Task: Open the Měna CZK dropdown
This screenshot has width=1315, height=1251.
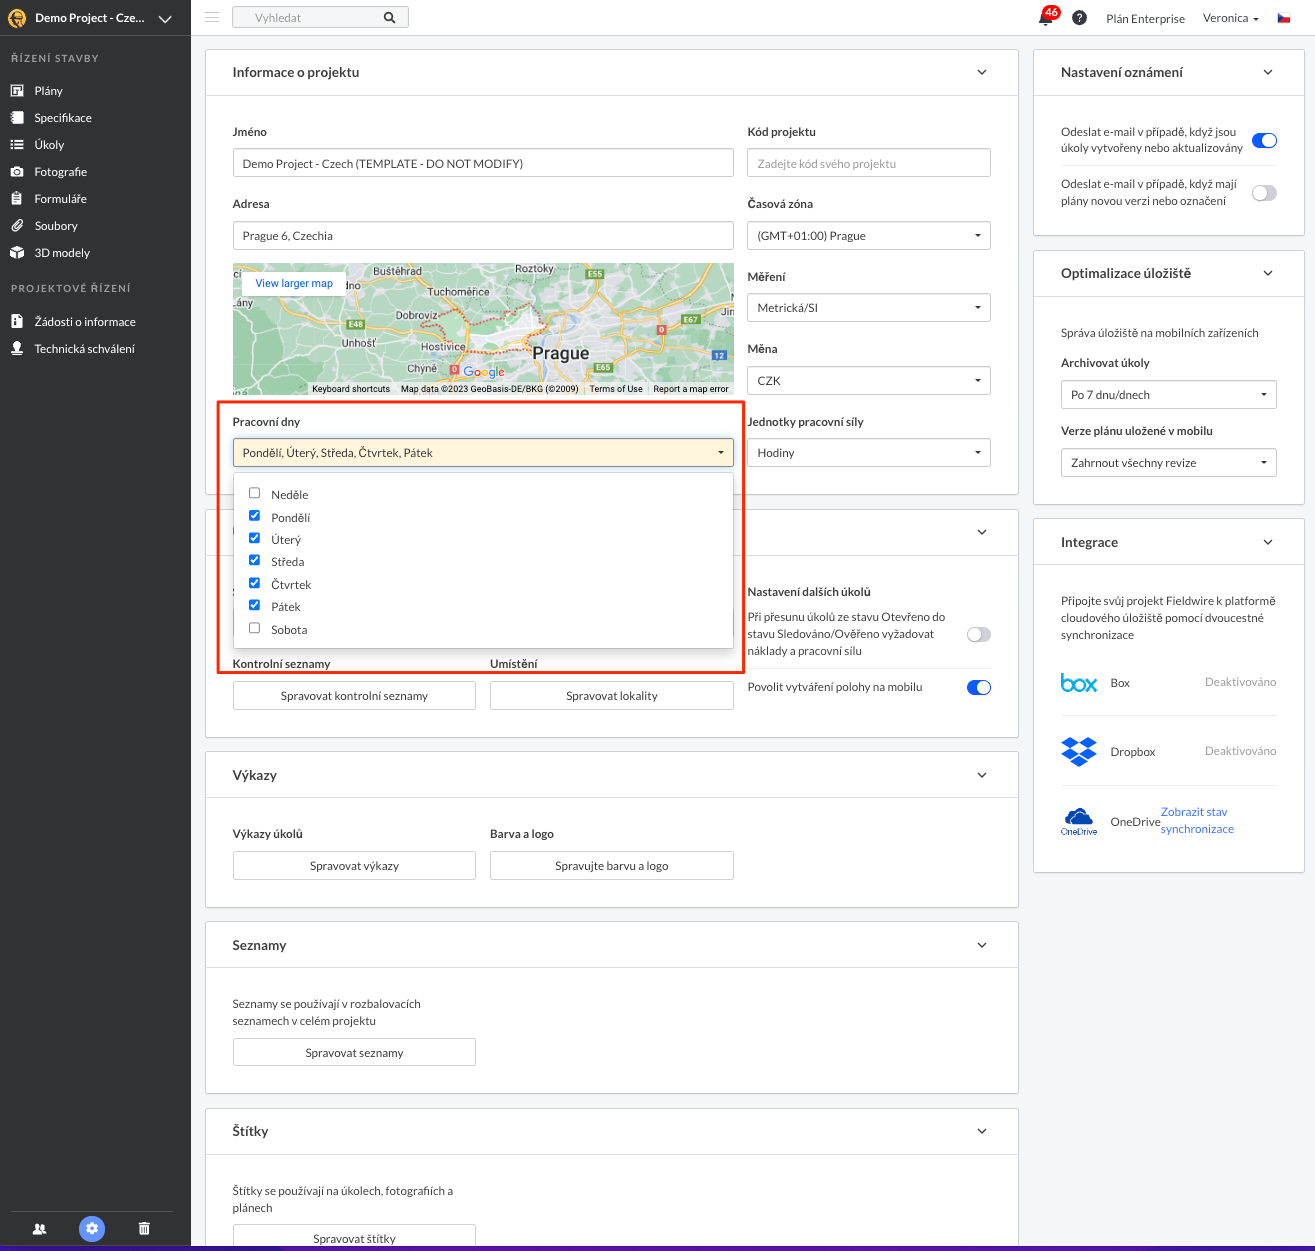Action: (x=868, y=381)
